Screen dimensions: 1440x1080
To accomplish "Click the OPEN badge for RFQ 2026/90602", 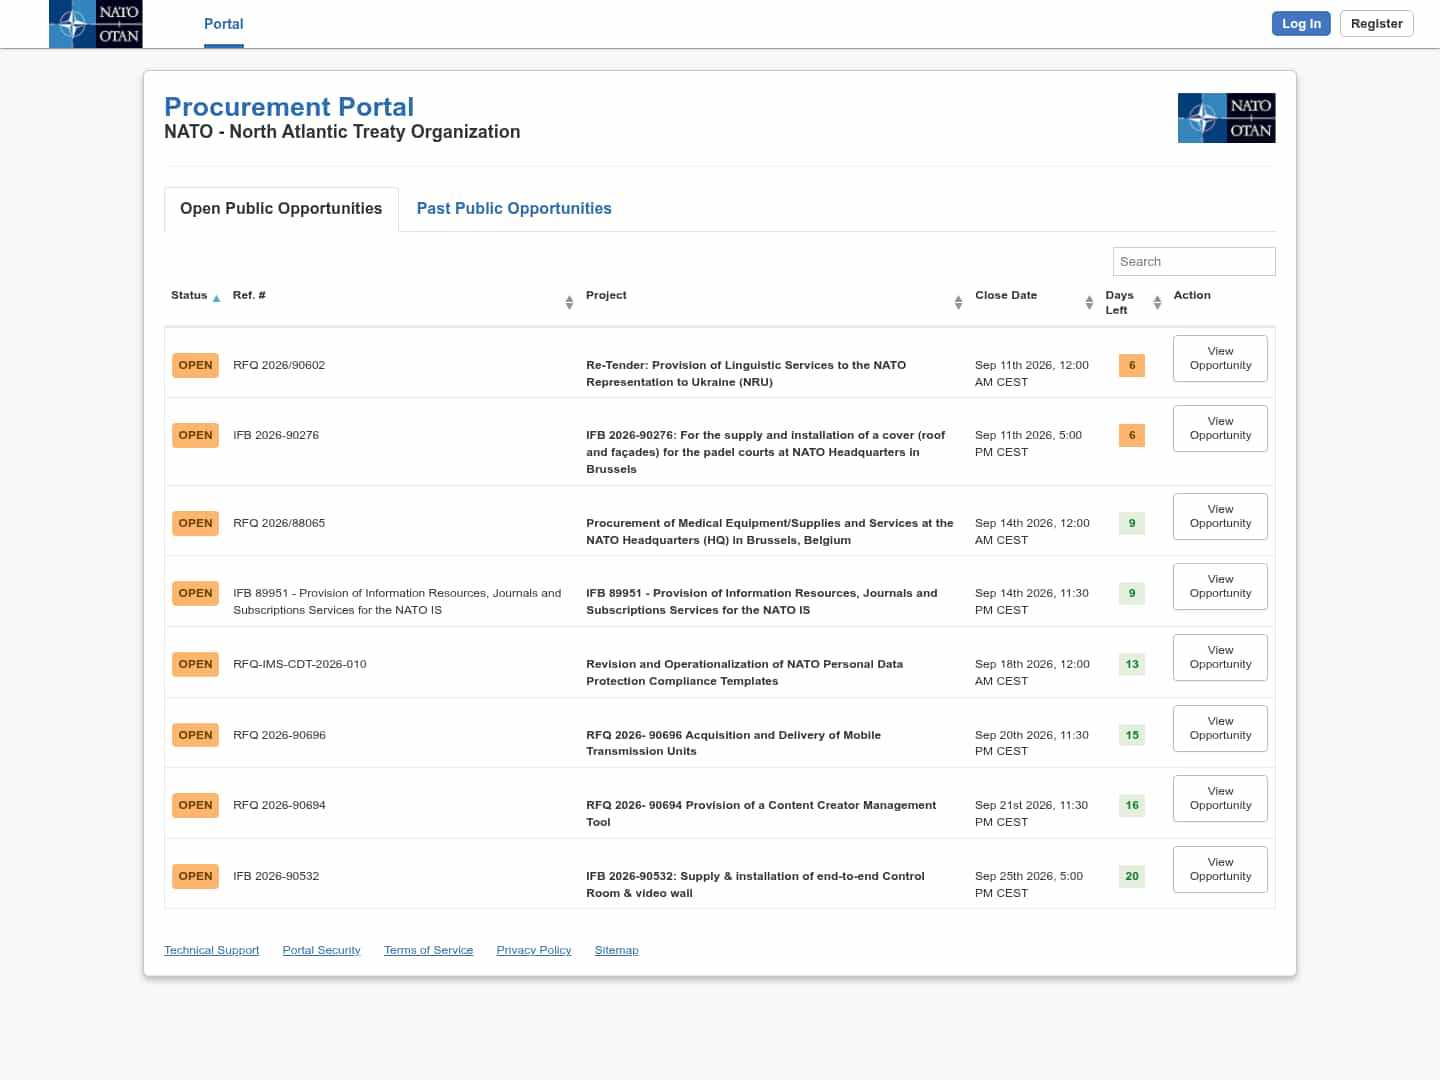I will pyautogui.click(x=195, y=365).
